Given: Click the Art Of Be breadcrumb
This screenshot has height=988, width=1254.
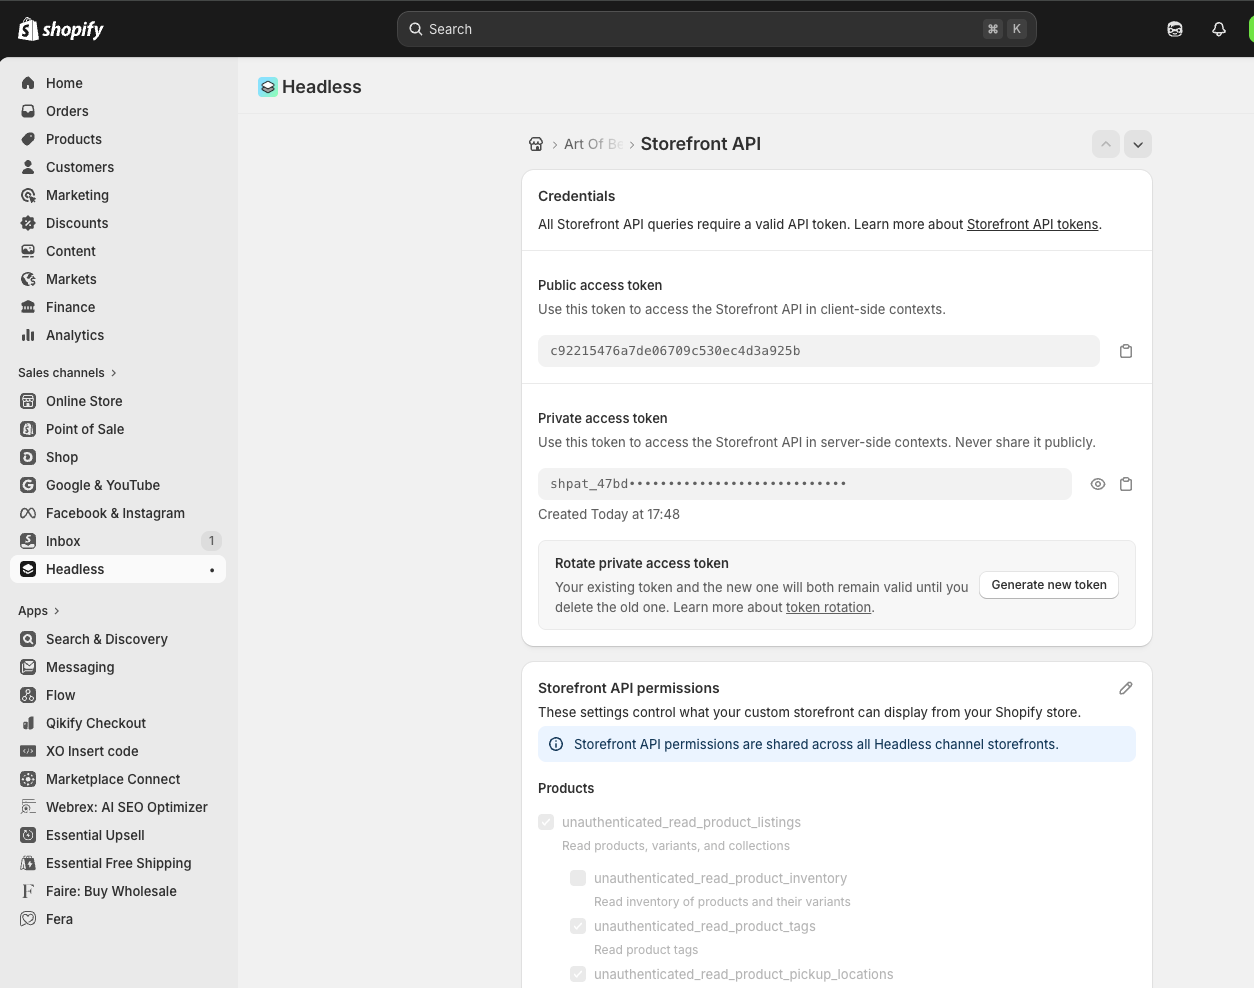Looking at the screenshot, I should pyautogui.click(x=593, y=144).
